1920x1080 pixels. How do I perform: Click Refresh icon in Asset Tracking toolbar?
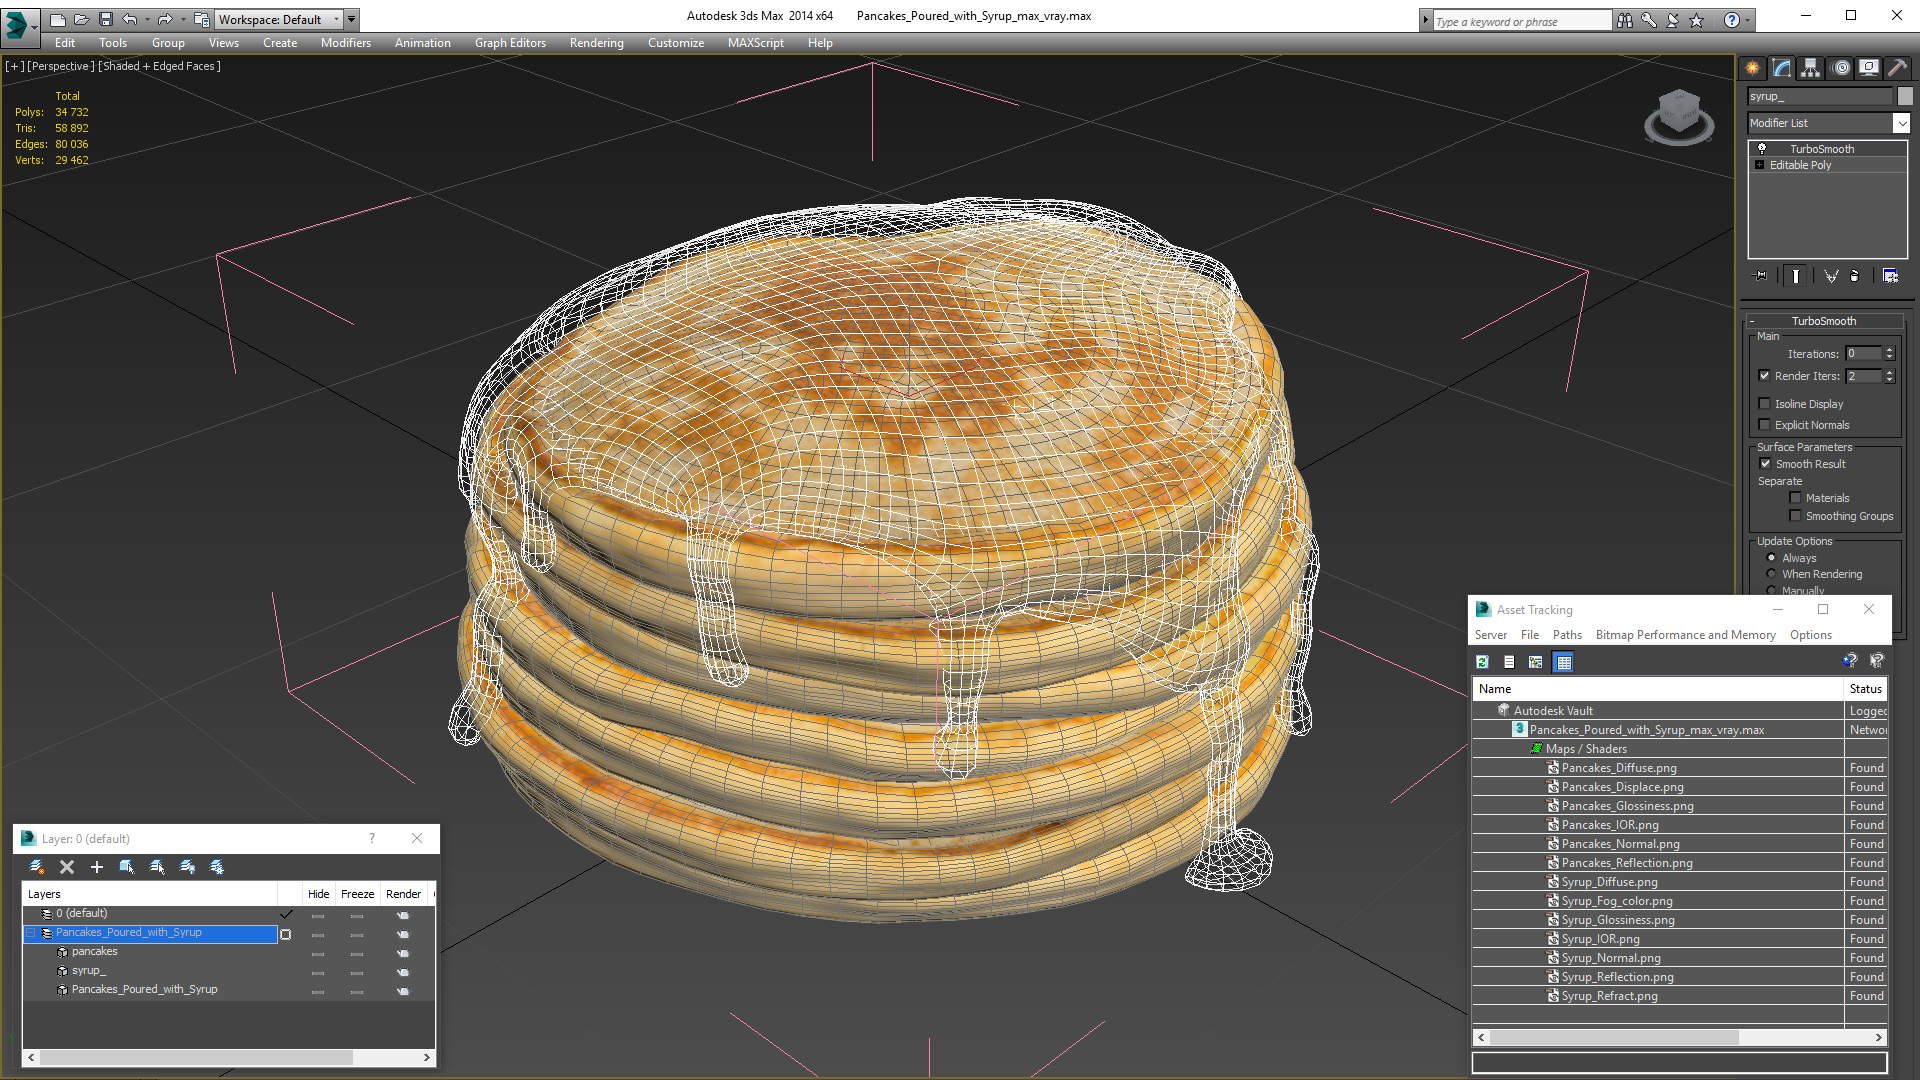(x=1483, y=662)
